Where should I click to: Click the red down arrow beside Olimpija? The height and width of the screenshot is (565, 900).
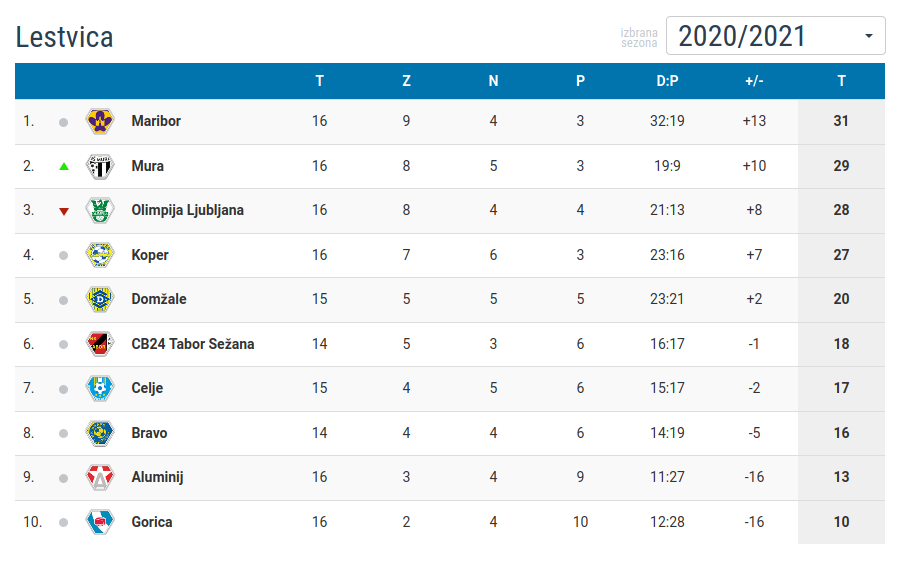point(64,211)
